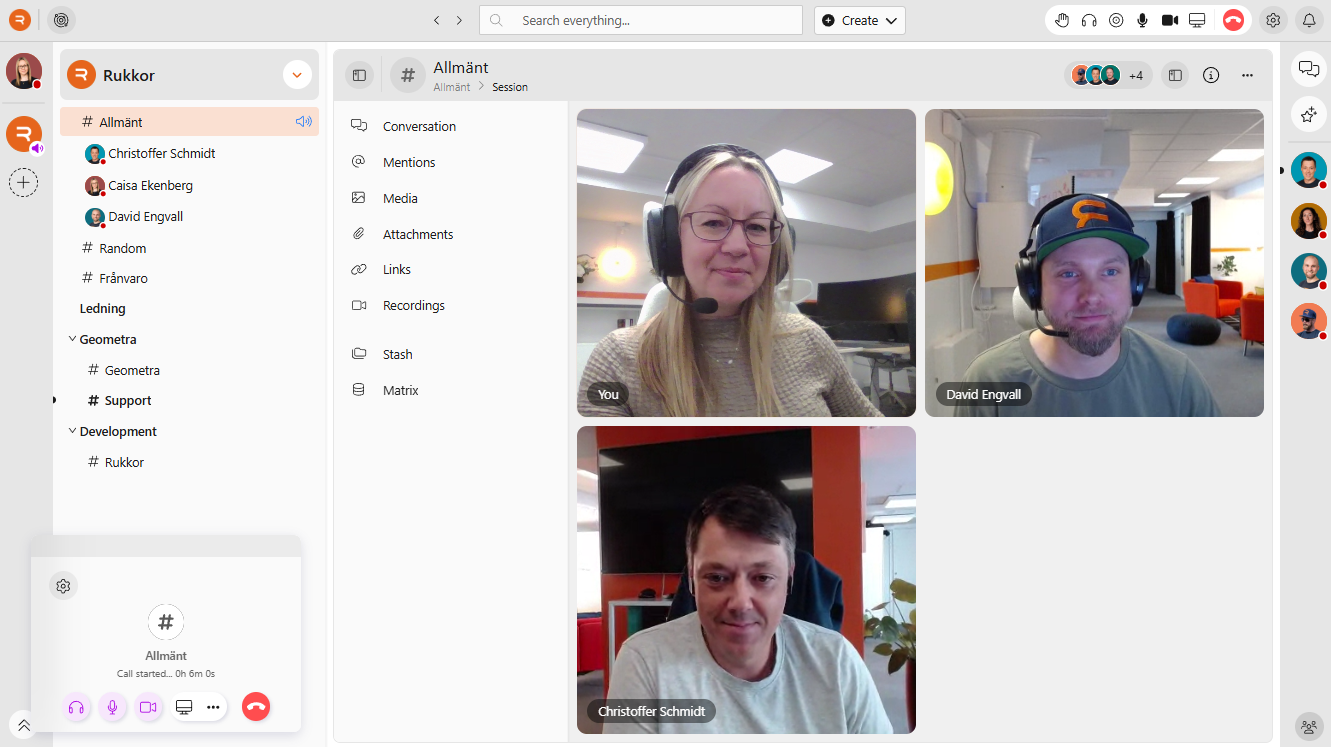
Task: Collapse the Development group
Action: [x=72, y=431]
